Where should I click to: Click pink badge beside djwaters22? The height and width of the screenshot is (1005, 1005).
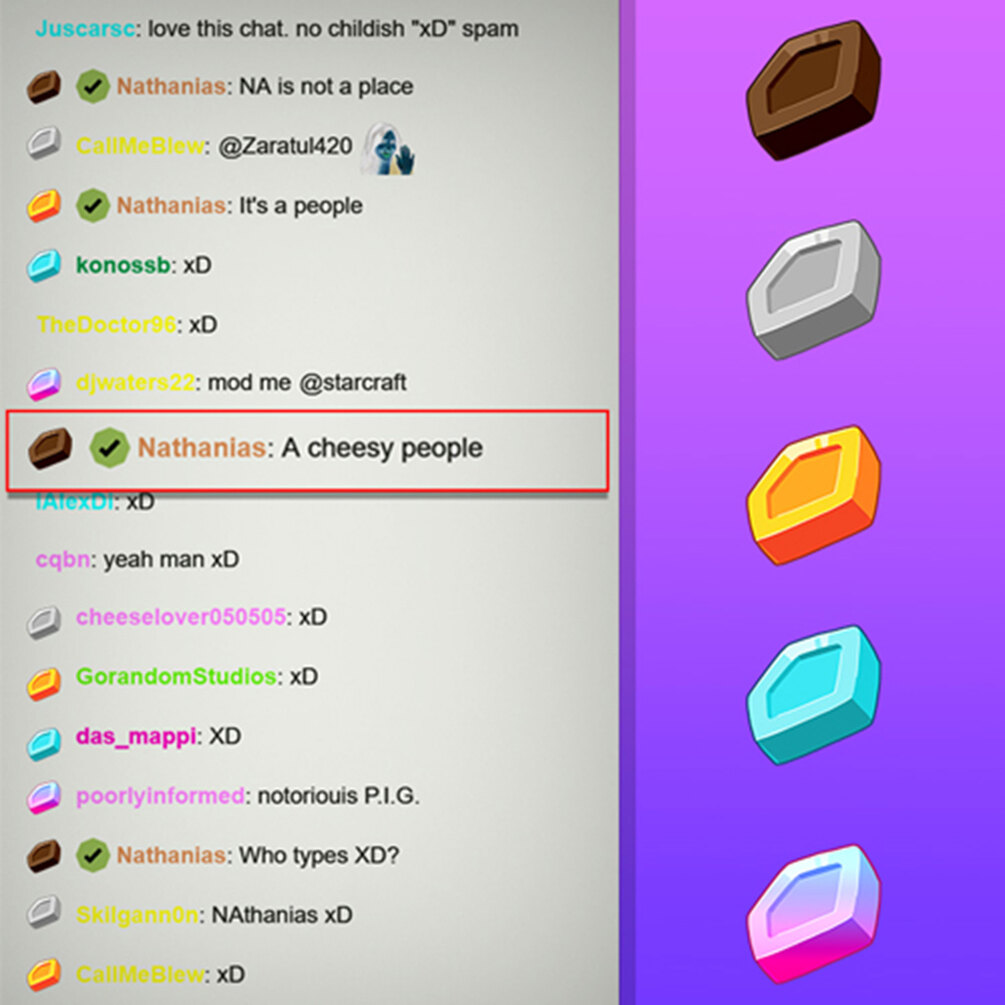click(44, 384)
